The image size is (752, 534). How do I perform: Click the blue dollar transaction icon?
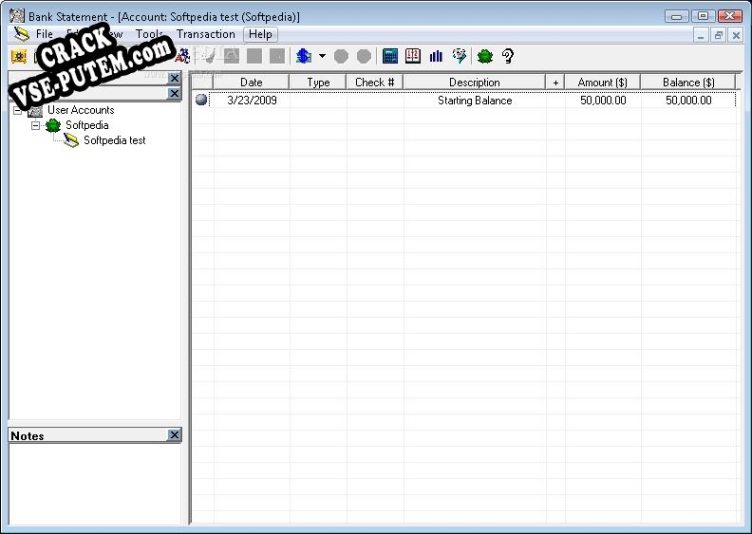click(x=304, y=56)
